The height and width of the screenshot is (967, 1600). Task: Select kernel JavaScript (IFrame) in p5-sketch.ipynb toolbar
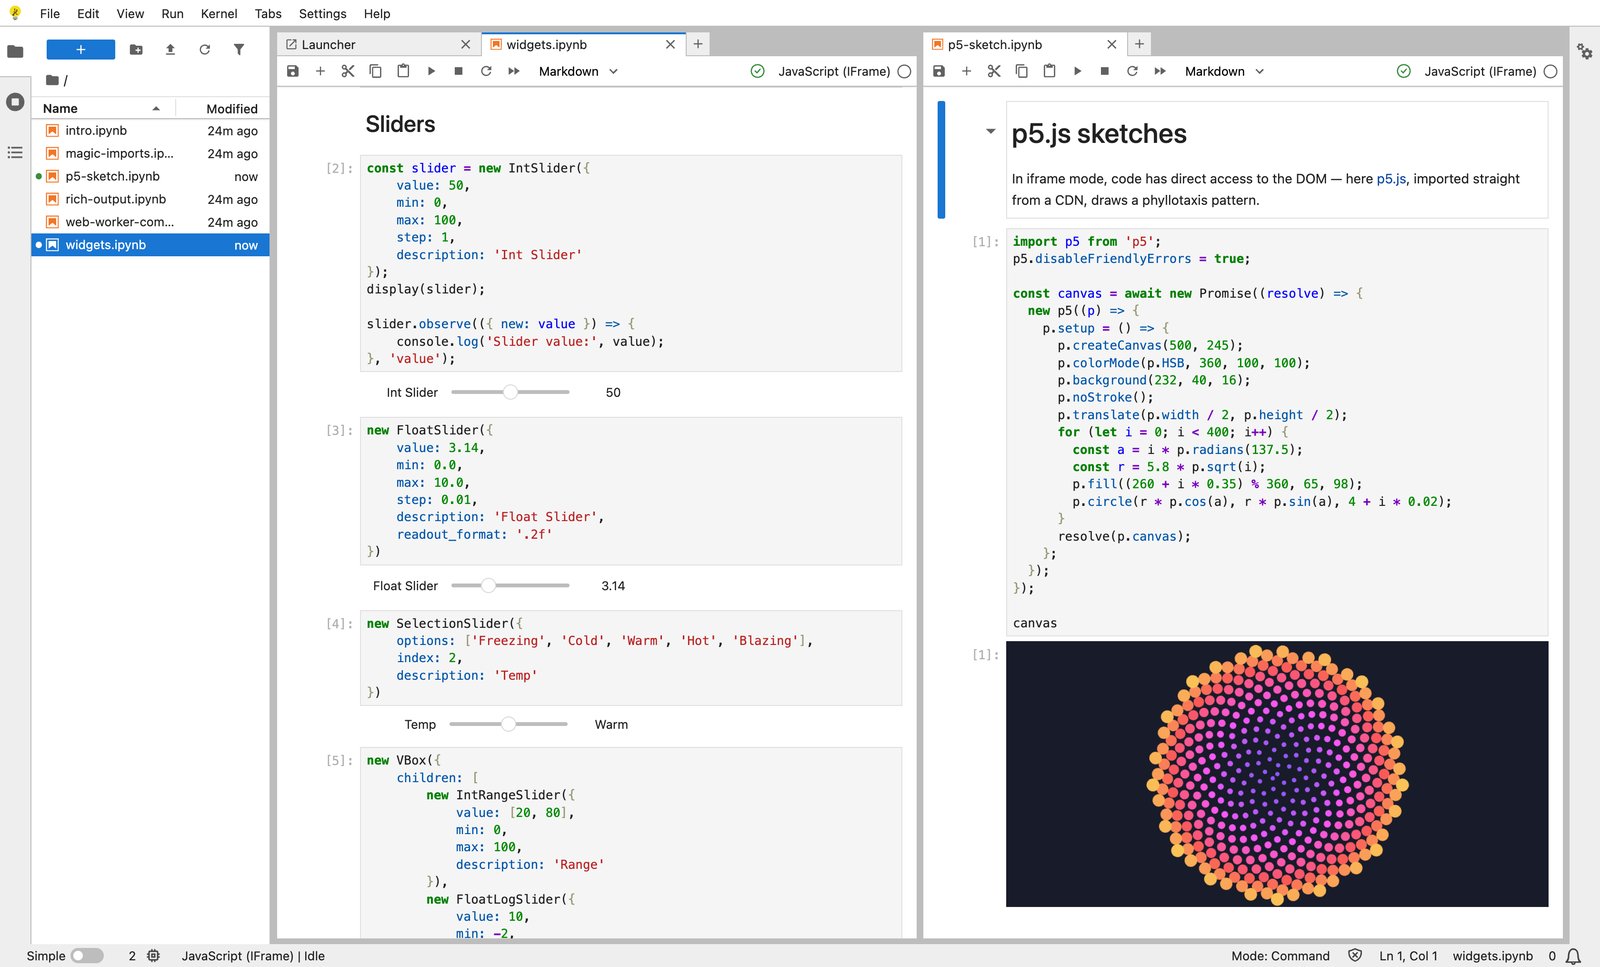pyautogui.click(x=1480, y=71)
